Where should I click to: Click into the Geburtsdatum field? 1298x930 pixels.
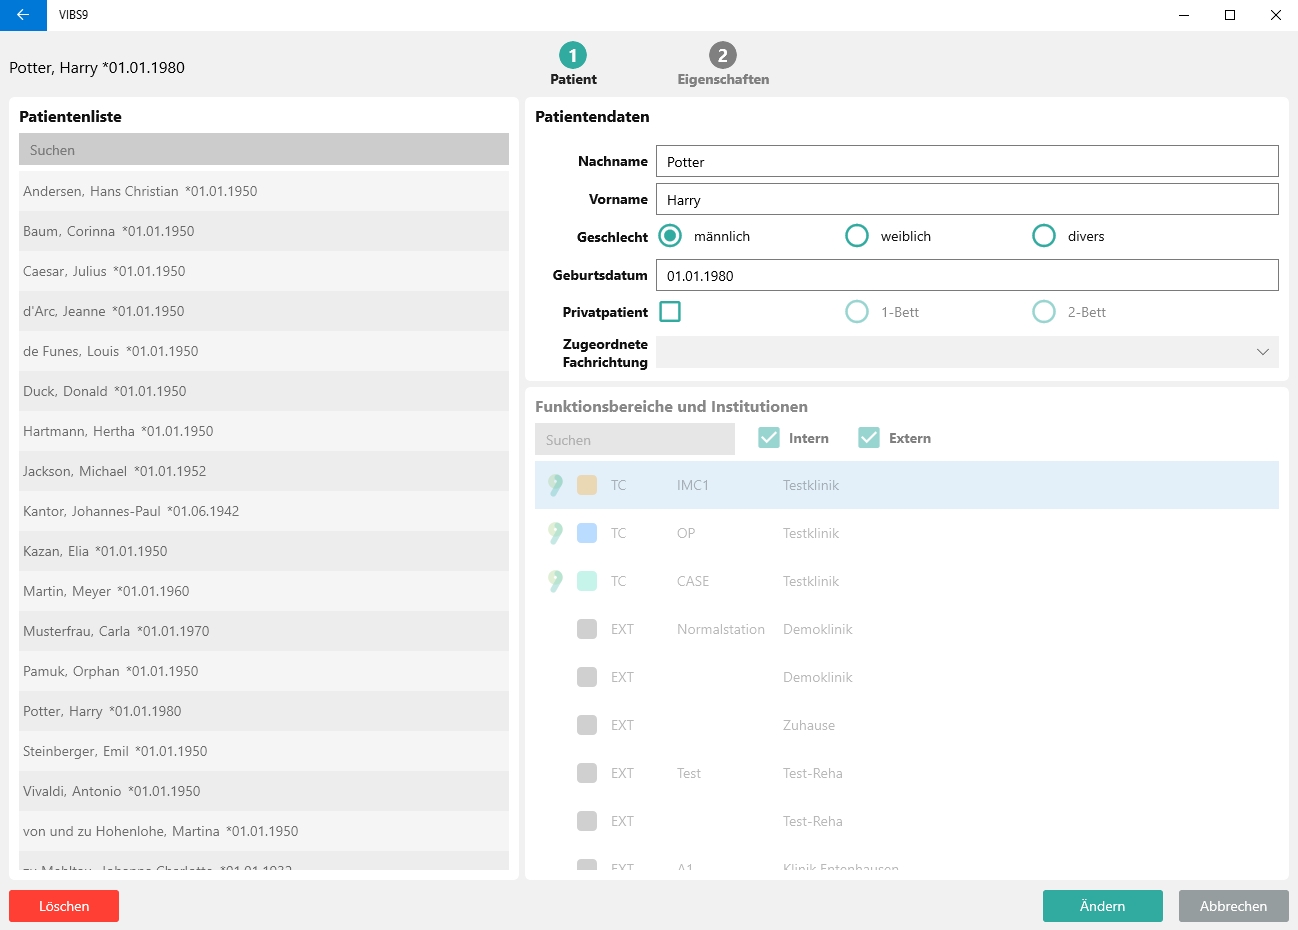point(967,275)
